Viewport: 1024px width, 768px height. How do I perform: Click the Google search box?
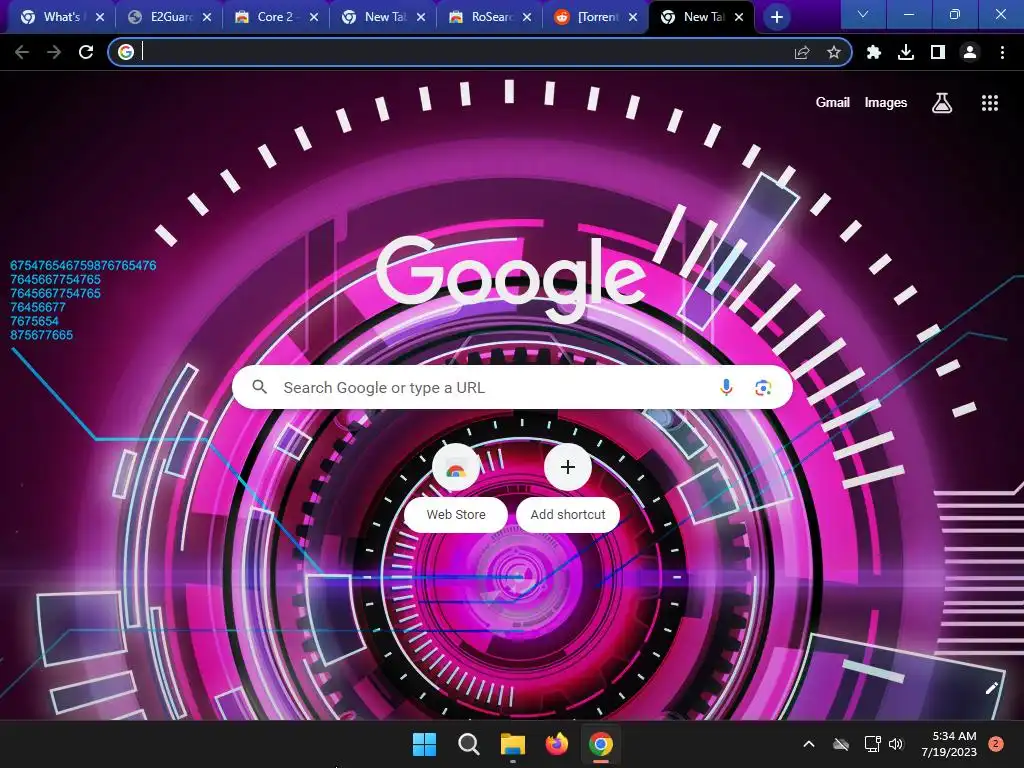[512, 387]
